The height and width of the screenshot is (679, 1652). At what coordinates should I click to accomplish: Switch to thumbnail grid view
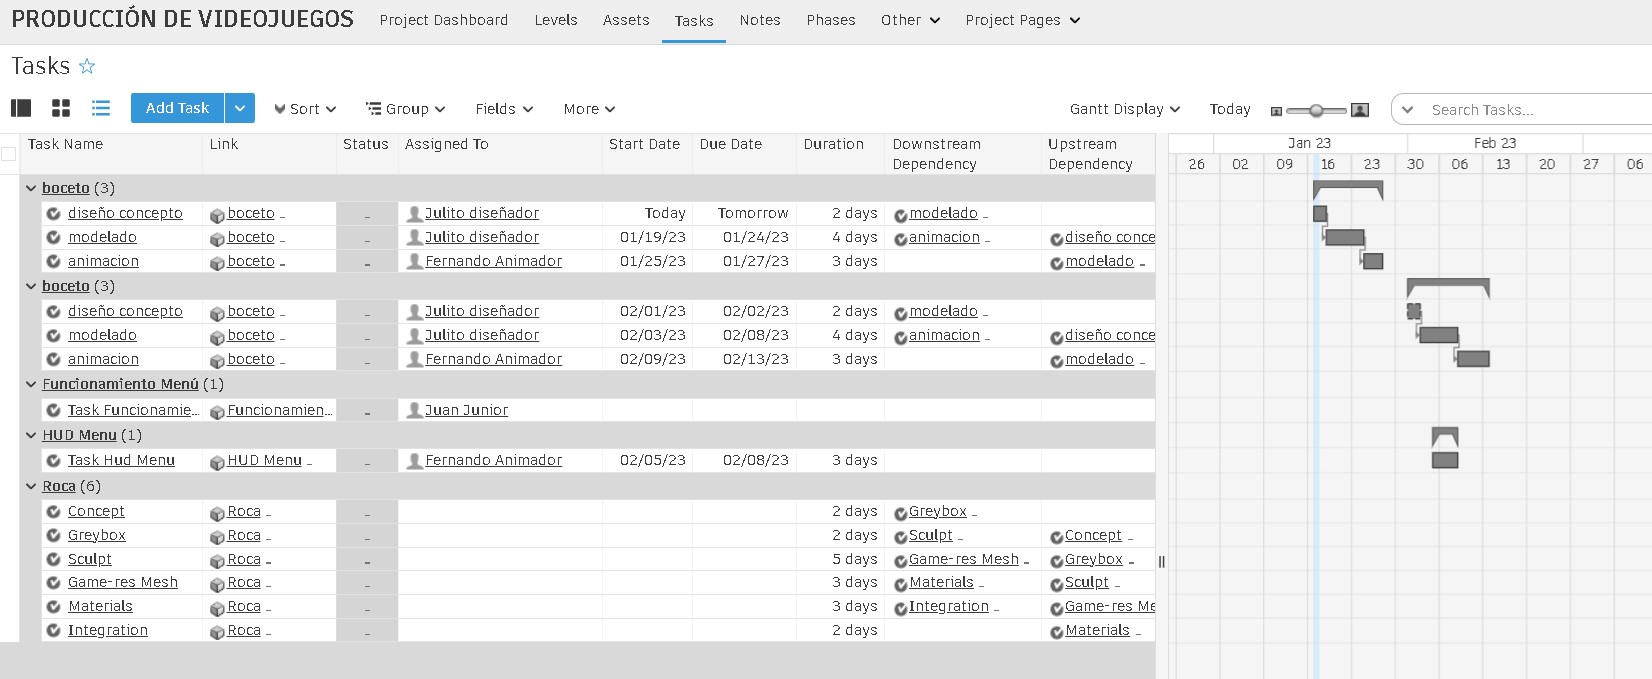61,108
